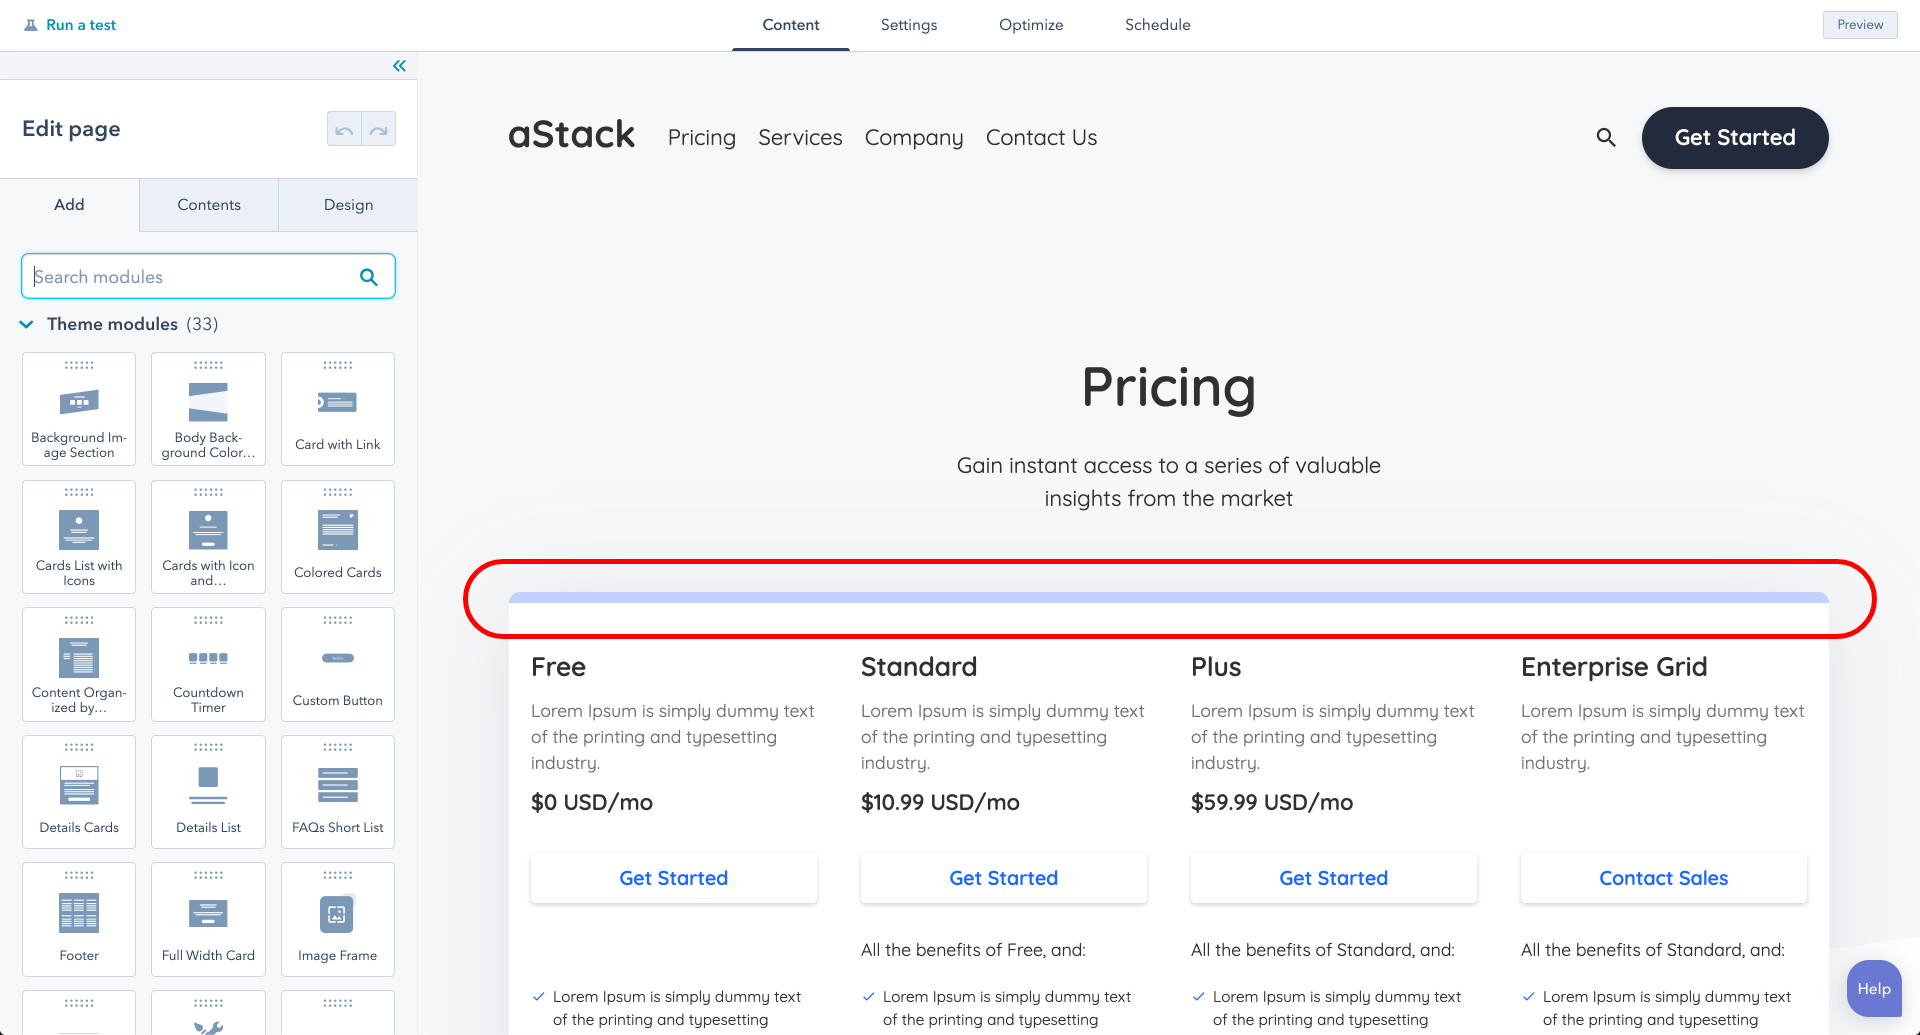Viewport: 1920px width, 1035px height.
Task: Select the Custom Button module
Action: click(338, 664)
